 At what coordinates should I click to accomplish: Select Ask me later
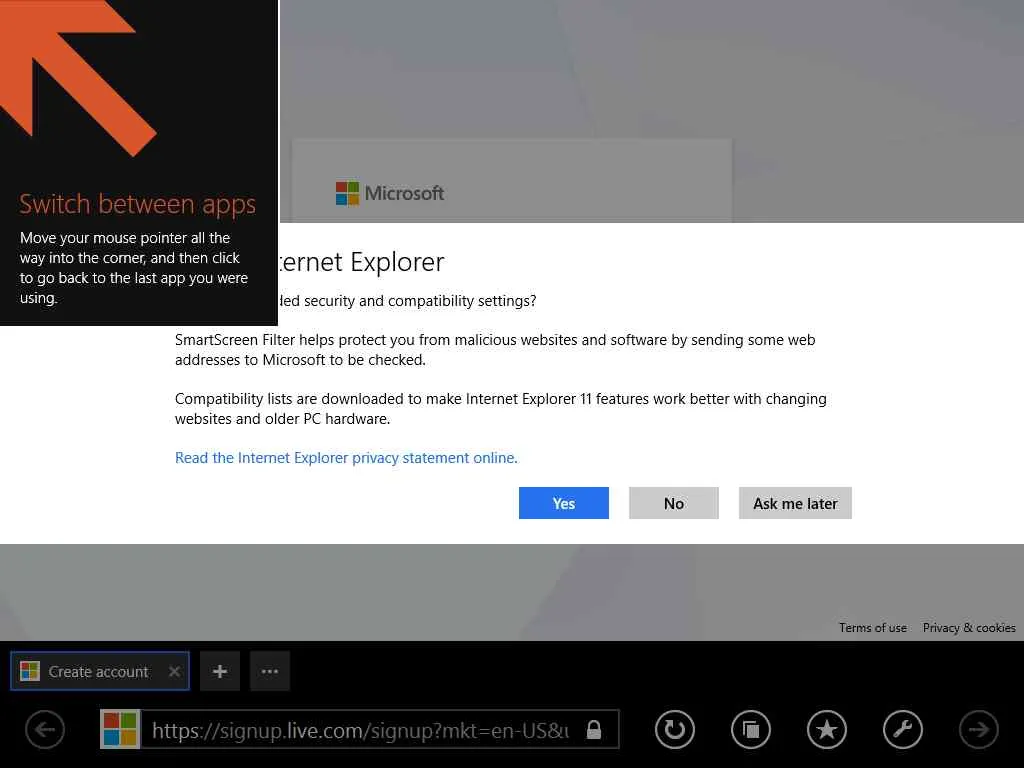795,503
